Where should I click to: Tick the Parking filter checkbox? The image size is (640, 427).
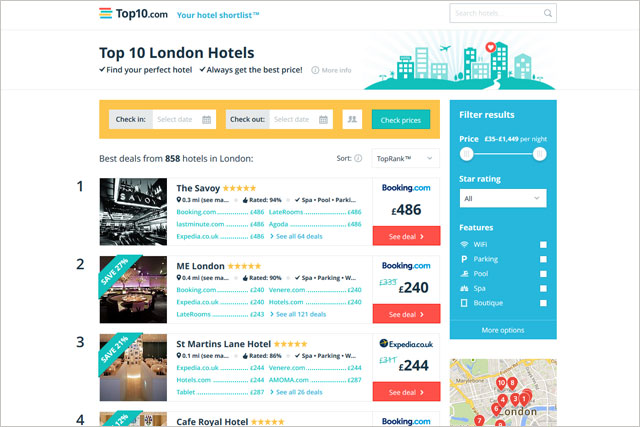point(543,259)
